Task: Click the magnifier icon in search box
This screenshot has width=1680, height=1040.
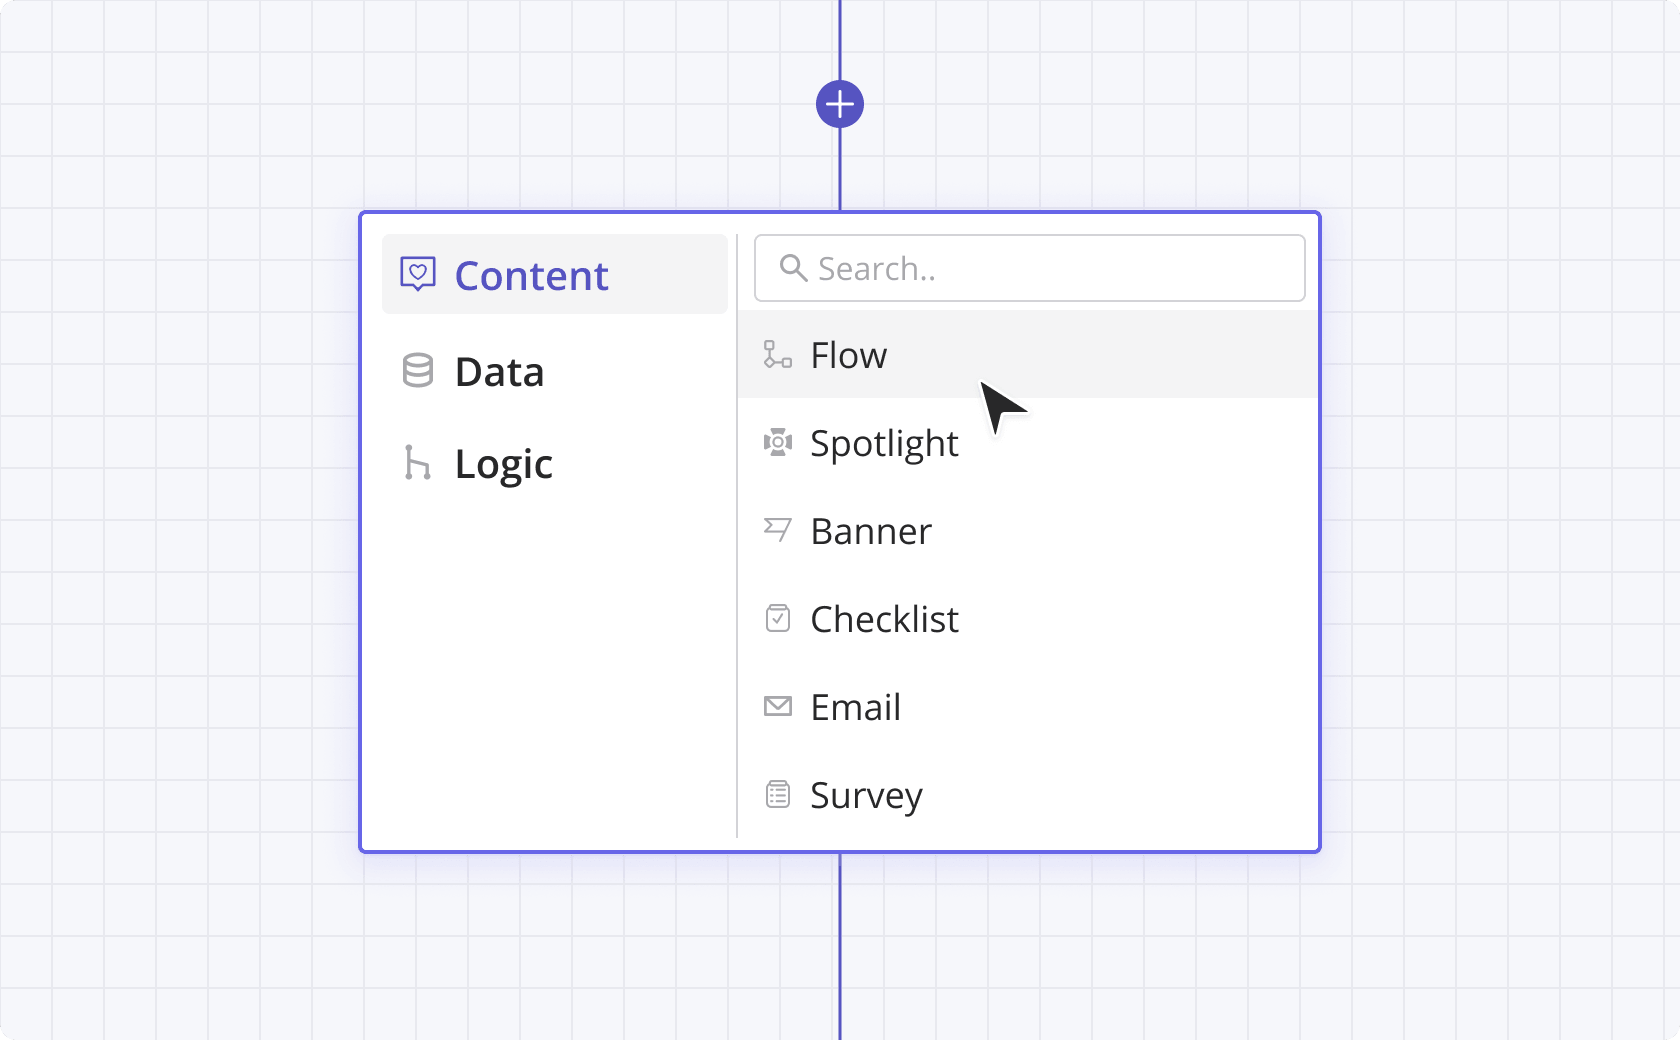Action: (x=793, y=268)
